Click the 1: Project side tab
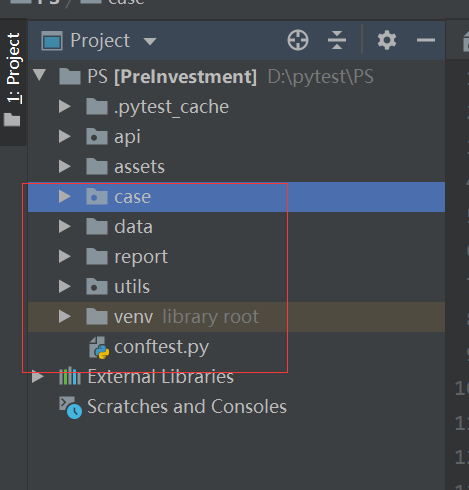This screenshot has height=490, width=469. (x=13, y=82)
